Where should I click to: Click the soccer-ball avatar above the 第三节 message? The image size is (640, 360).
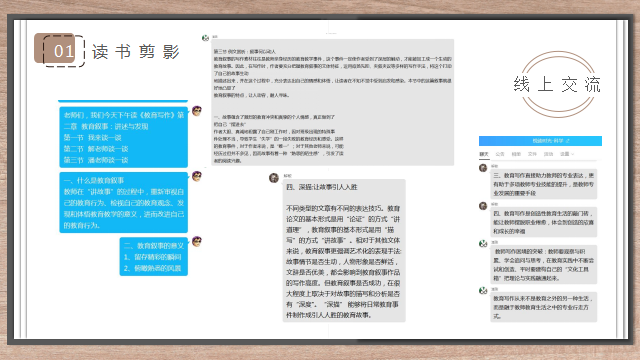point(205,38)
